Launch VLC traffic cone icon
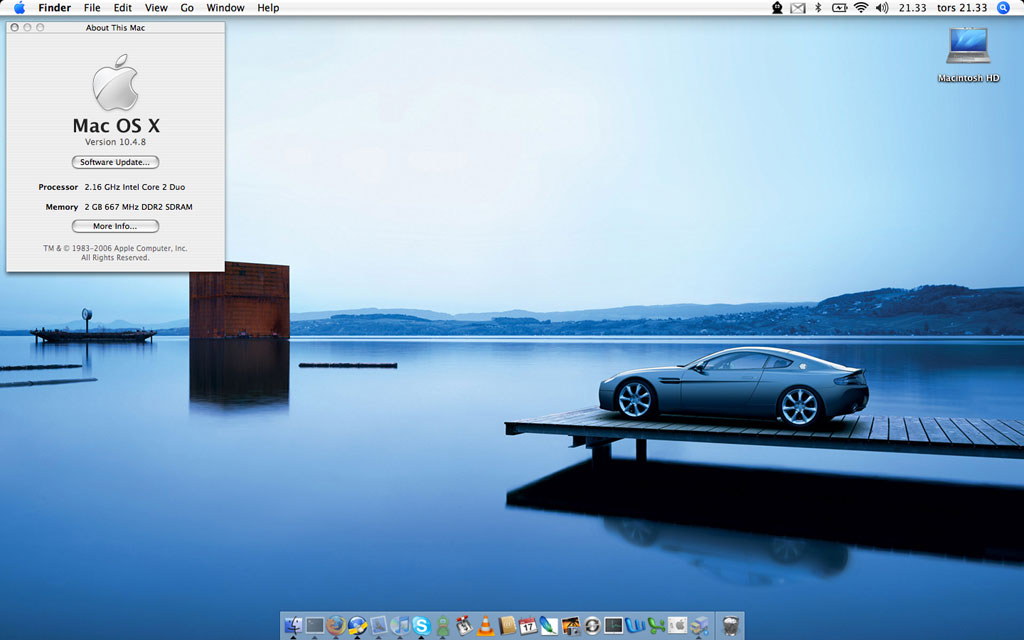This screenshot has height=640, width=1024. (x=485, y=626)
